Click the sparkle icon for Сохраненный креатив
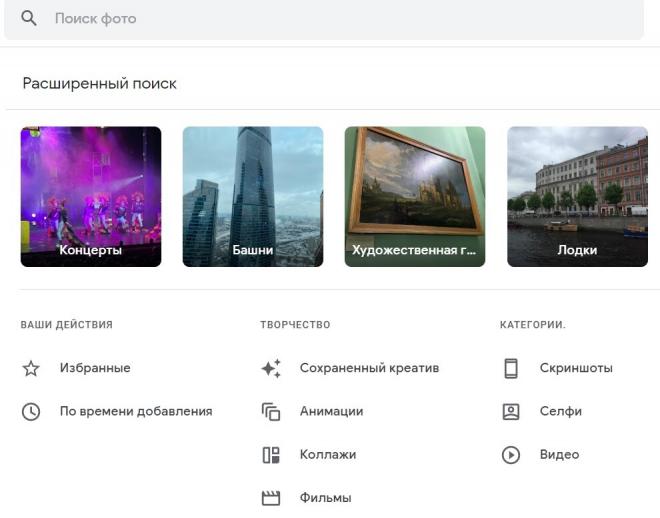 point(271,368)
